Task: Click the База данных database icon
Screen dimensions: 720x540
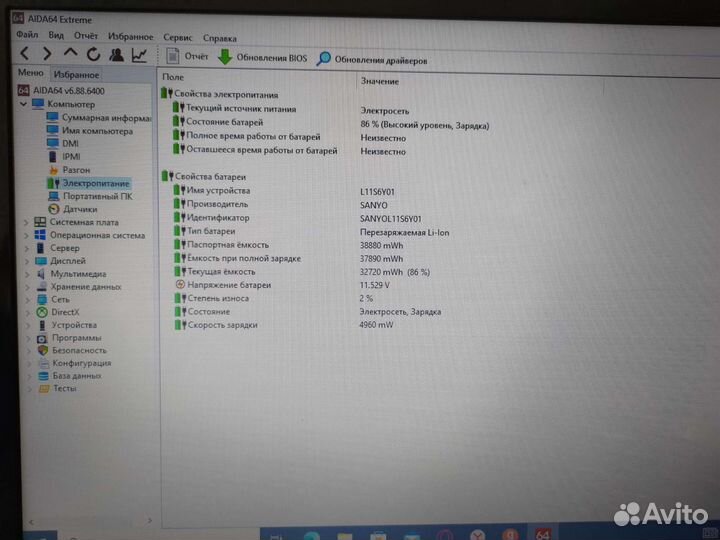Action: (44, 376)
